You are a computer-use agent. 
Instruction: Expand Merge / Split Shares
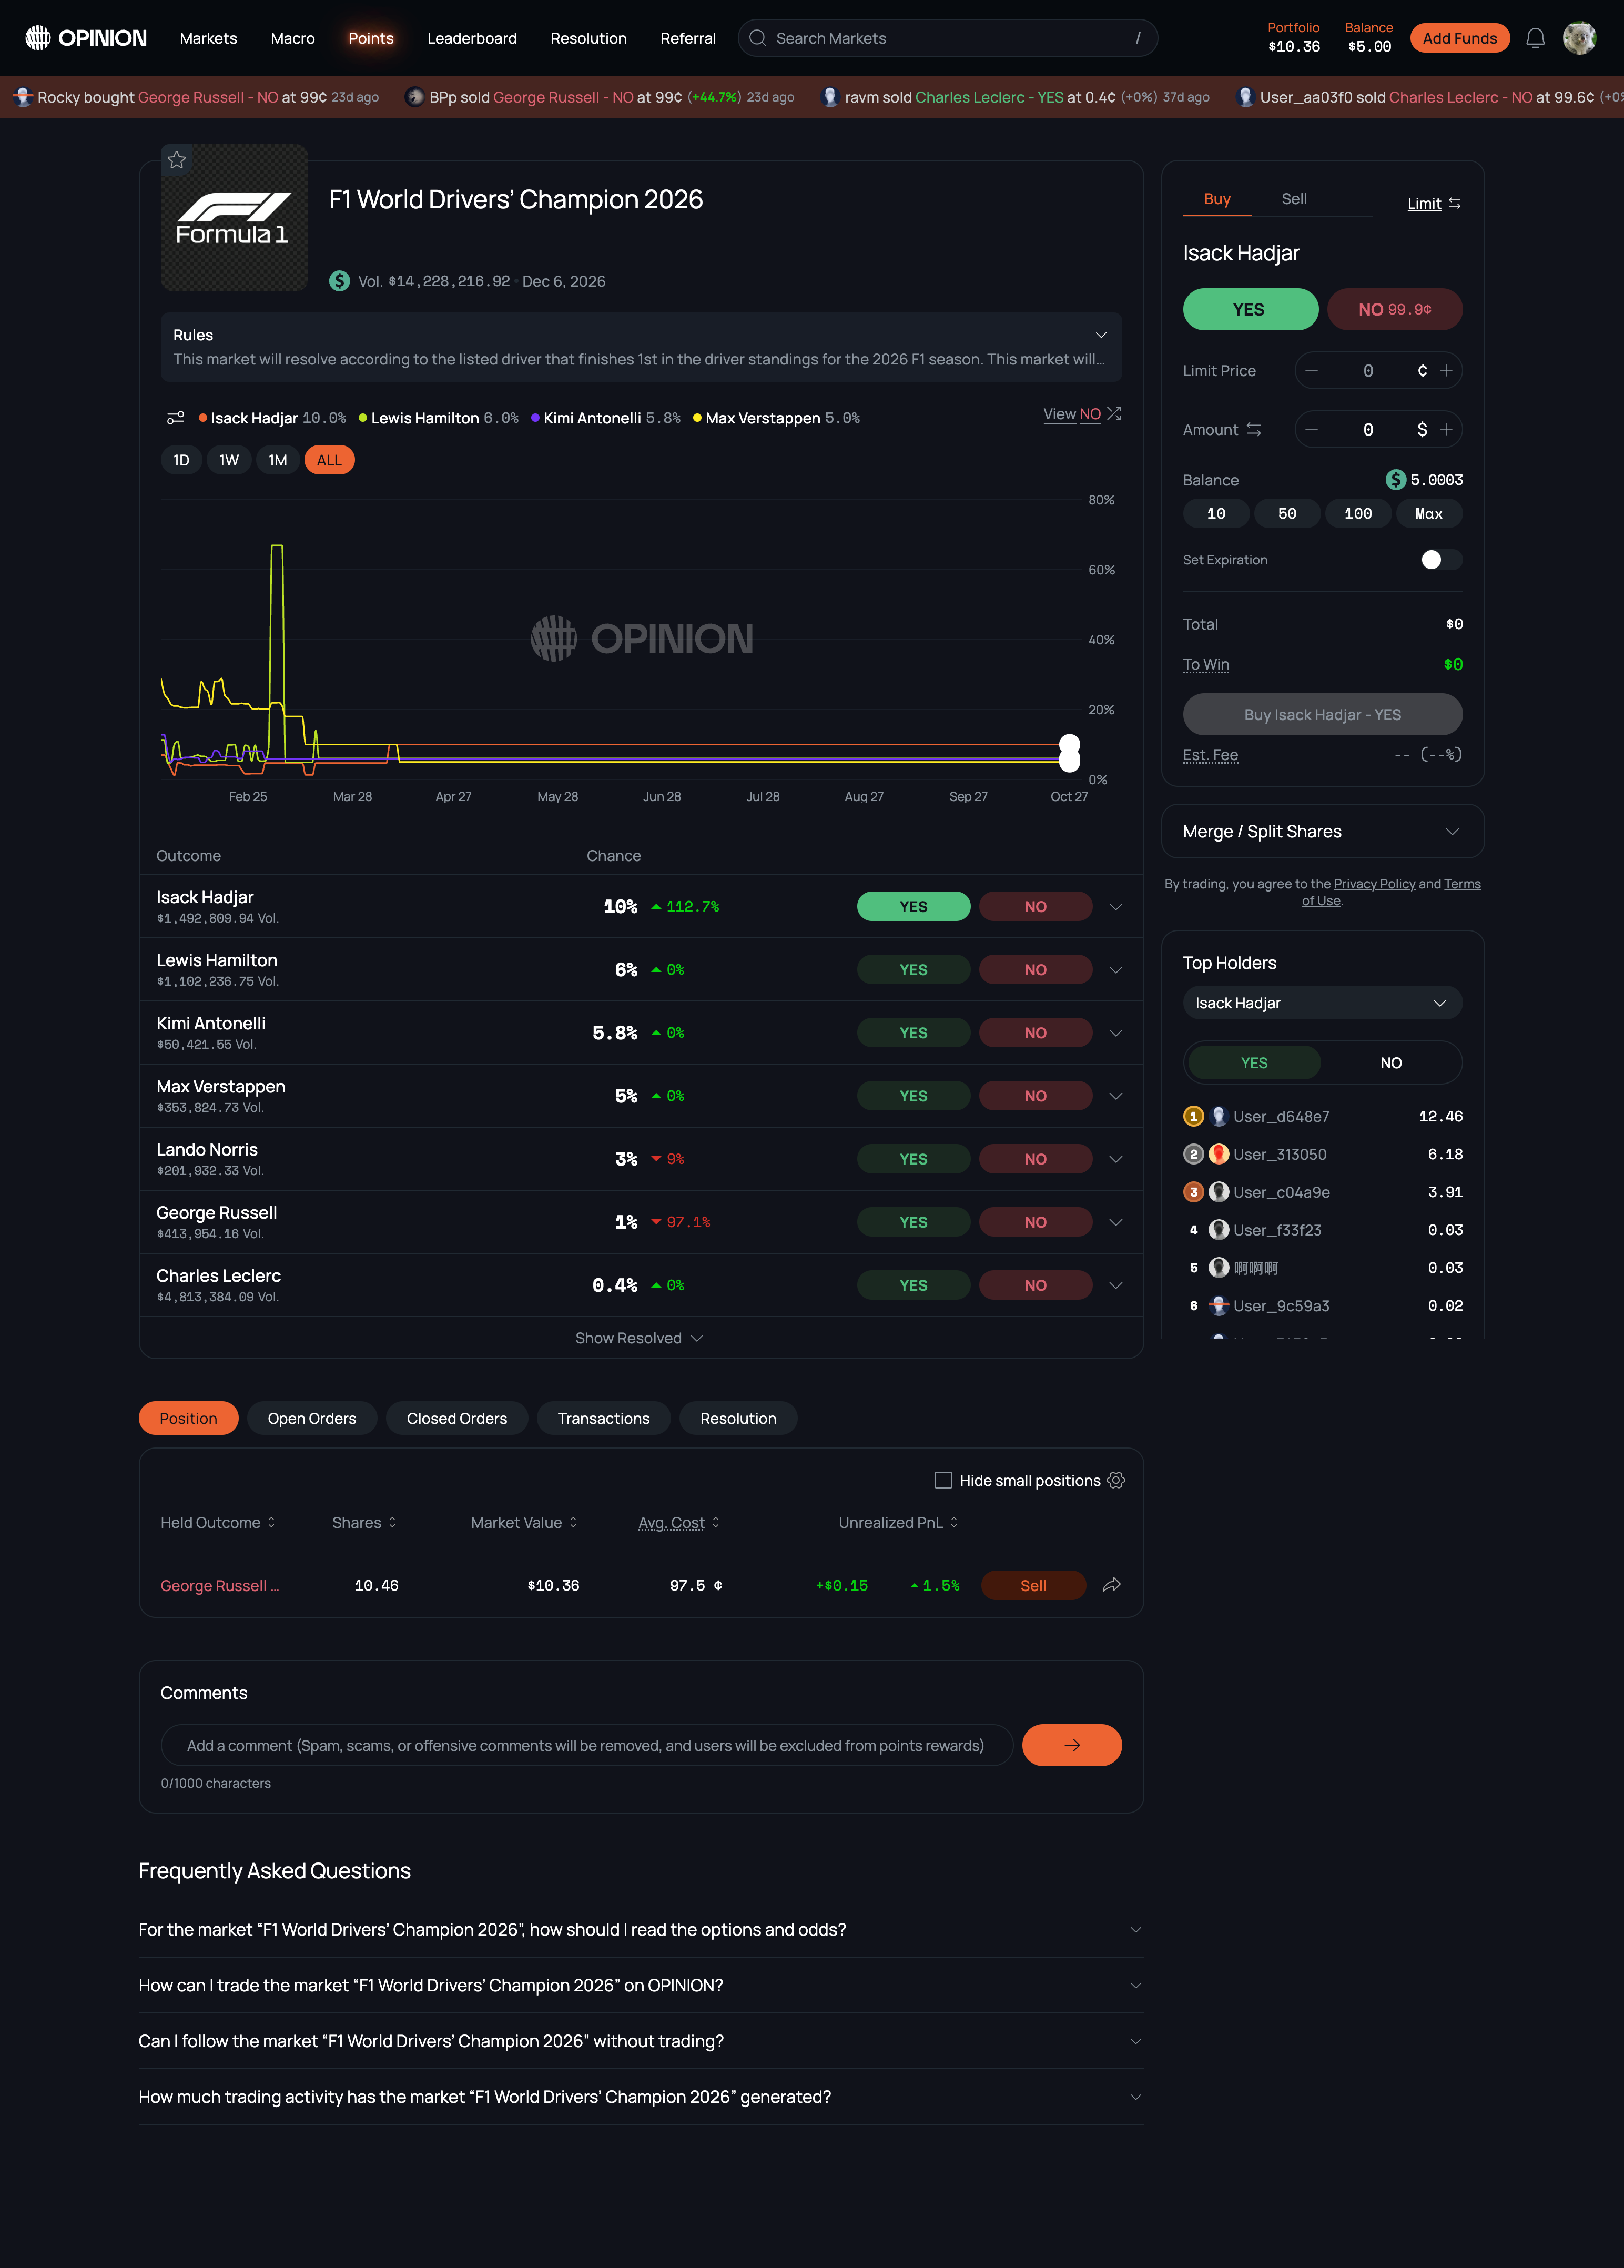point(1322,831)
